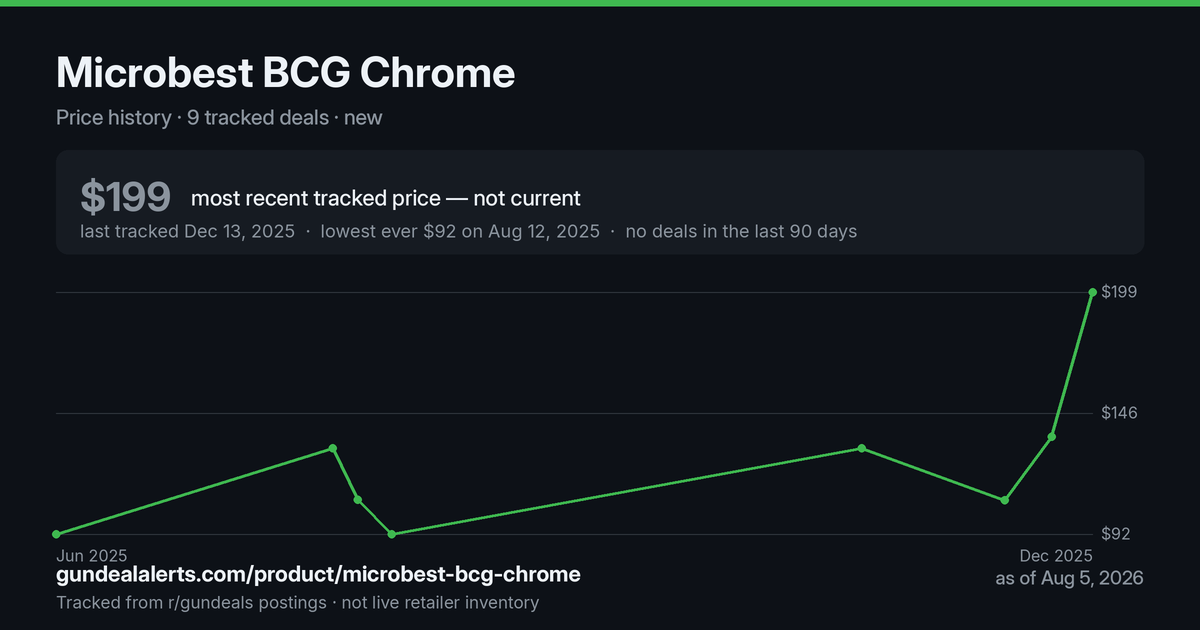Click the lowest $92 point after the dip
Image resolution: width=1200 pixels, height=630 pixels.
(392, 534)
